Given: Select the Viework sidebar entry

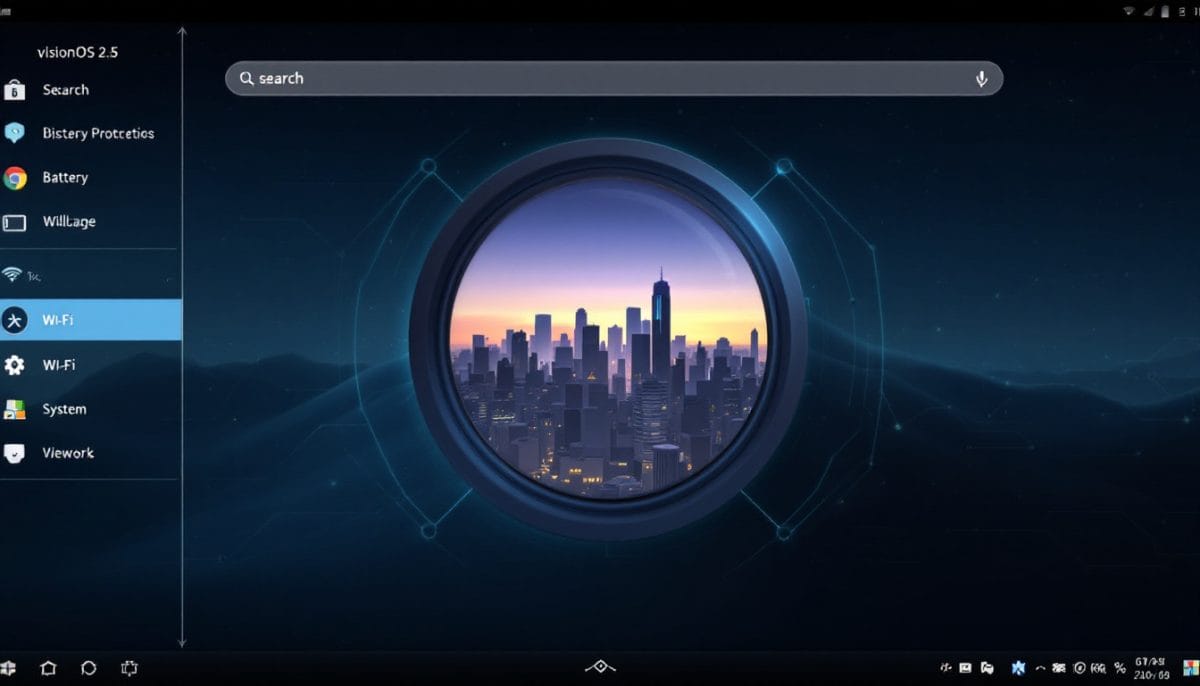Looking at the screenshot, I should pyautogui.click(x=90, y=453).
